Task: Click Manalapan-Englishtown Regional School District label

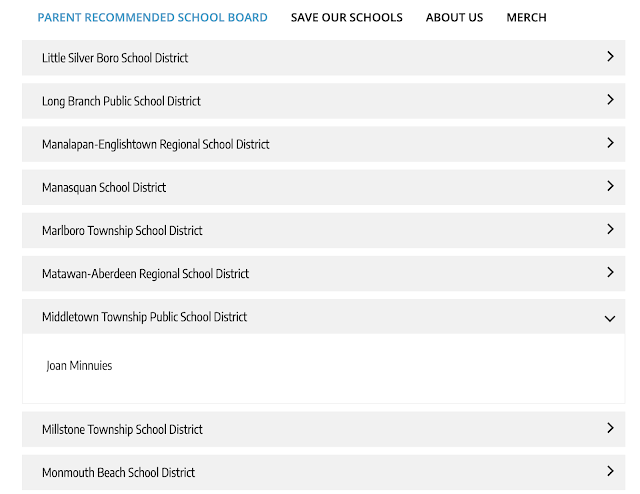Action: (x=156, y=145)
